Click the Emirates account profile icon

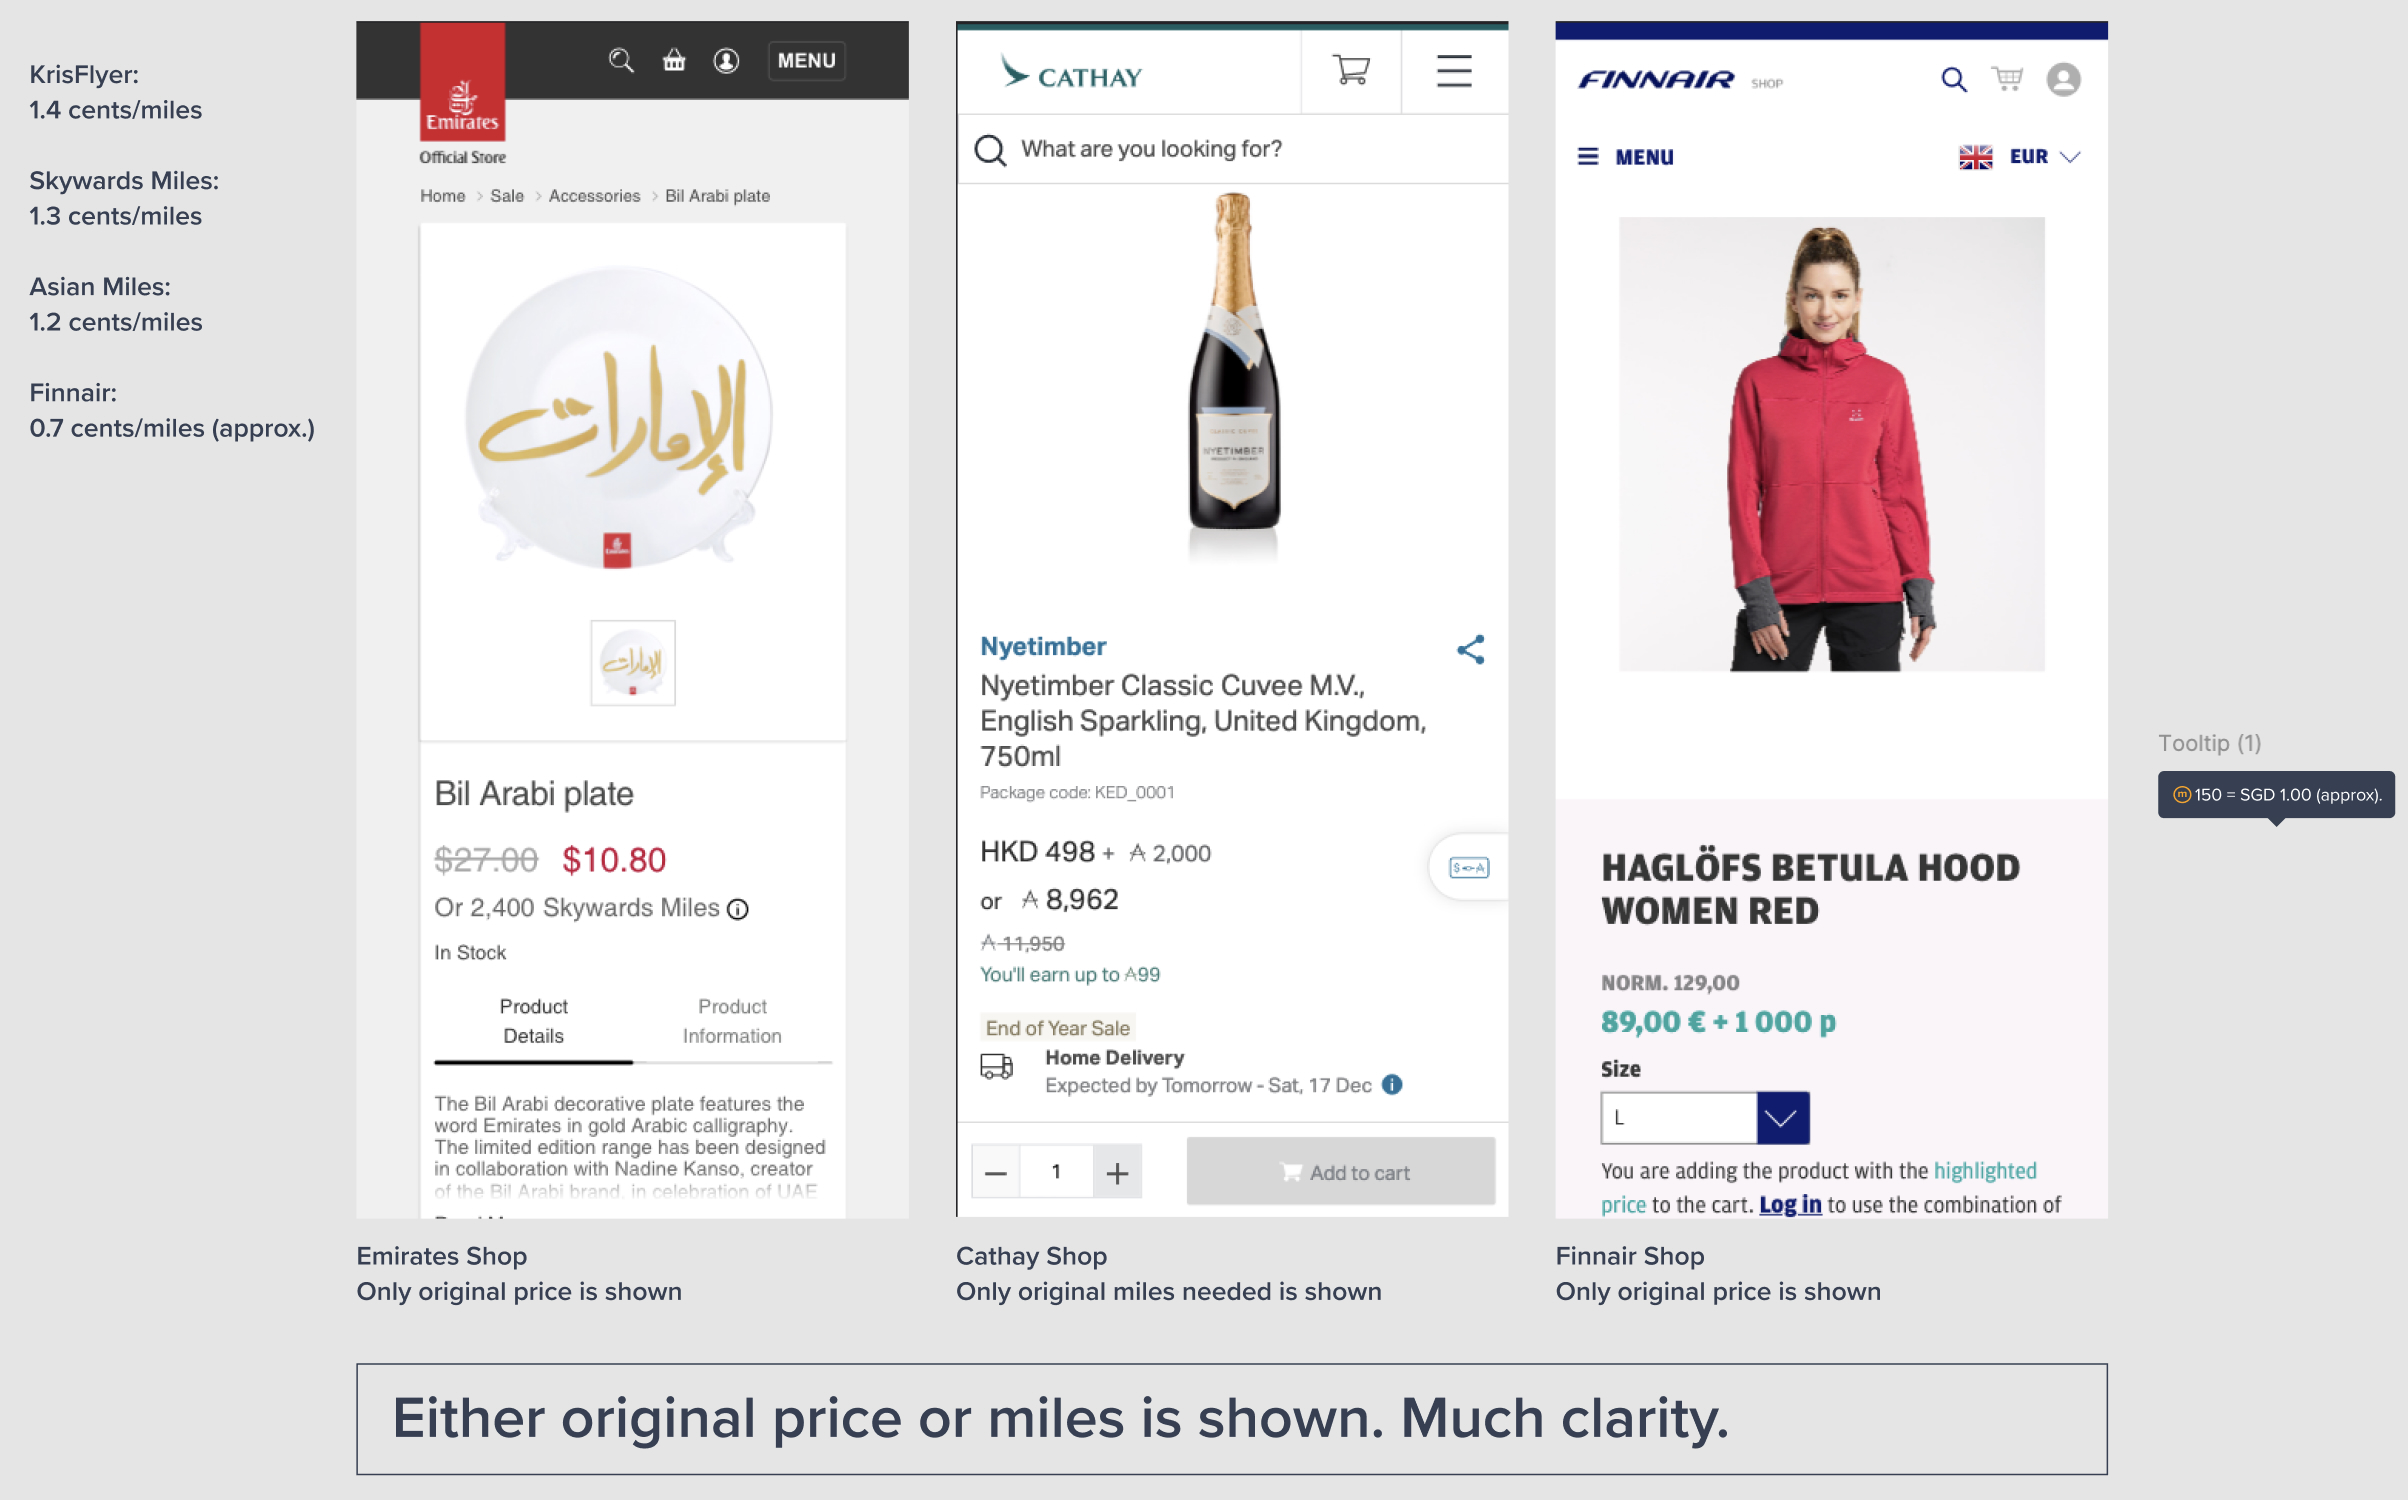[726, 61]
